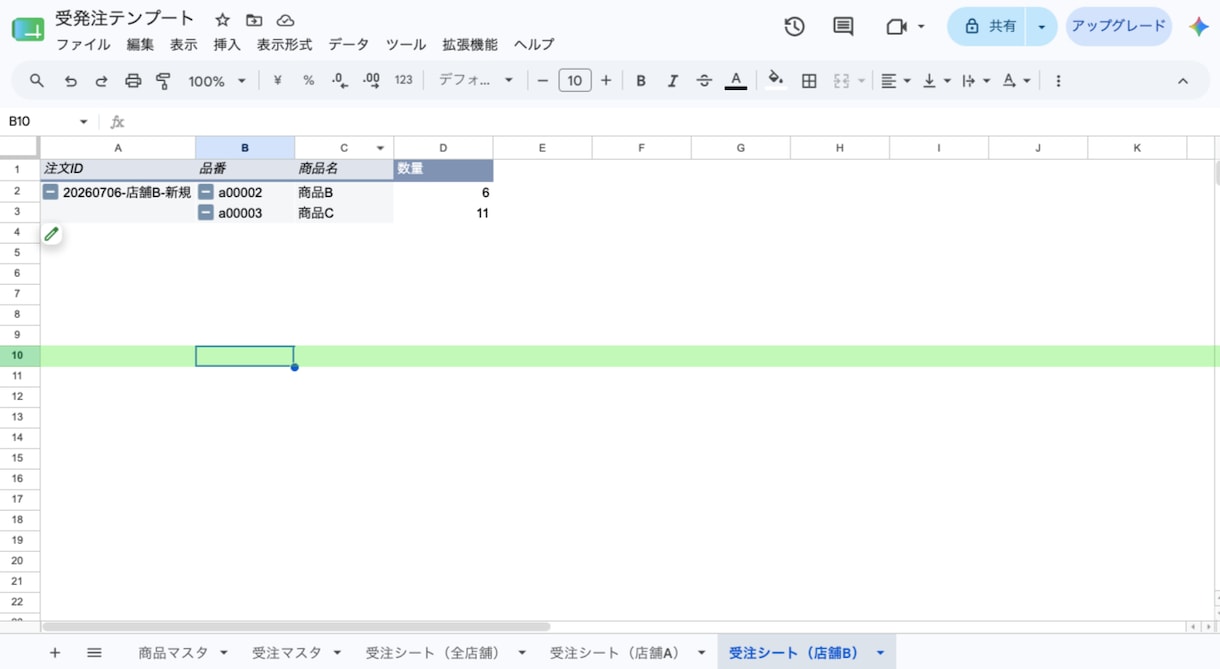This screenshot has width=1220, height=669.
Task: Click the pivot table edit pencil
Action: tap(52, 234)
